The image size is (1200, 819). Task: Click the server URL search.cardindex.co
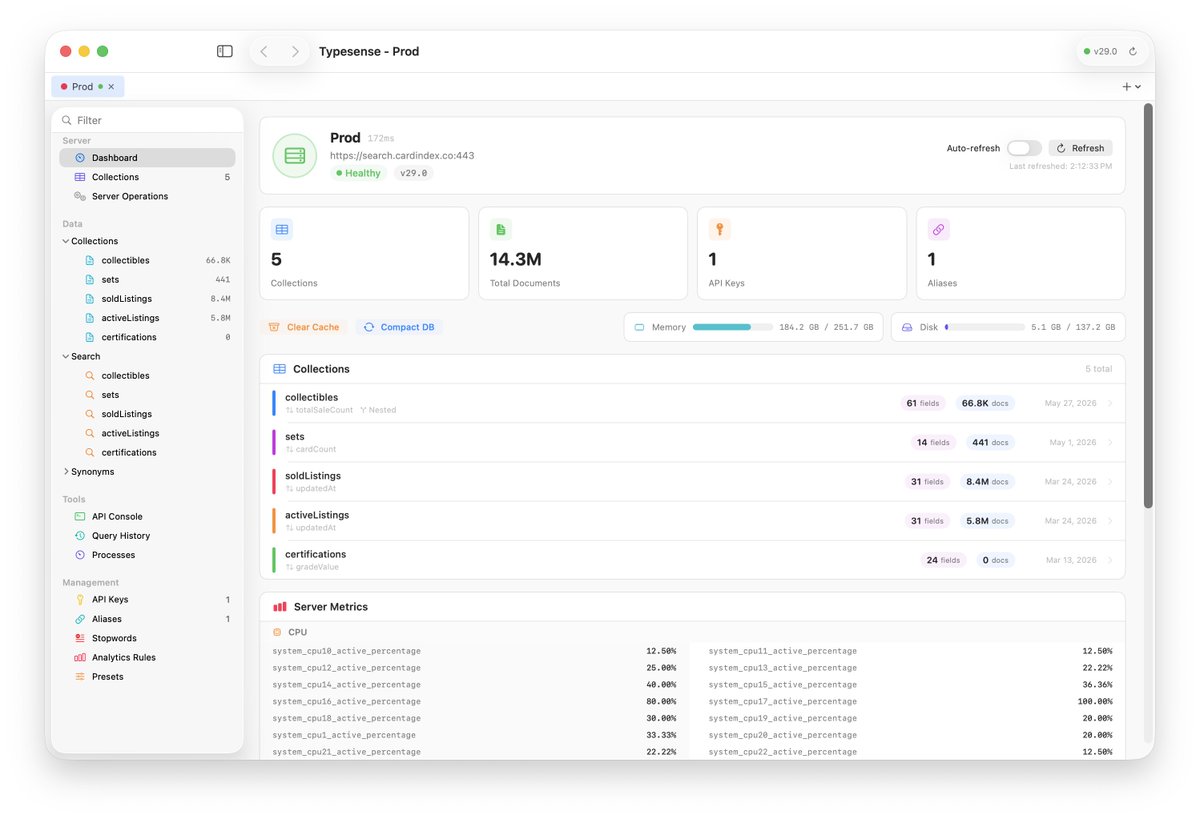tap(402, 156)
